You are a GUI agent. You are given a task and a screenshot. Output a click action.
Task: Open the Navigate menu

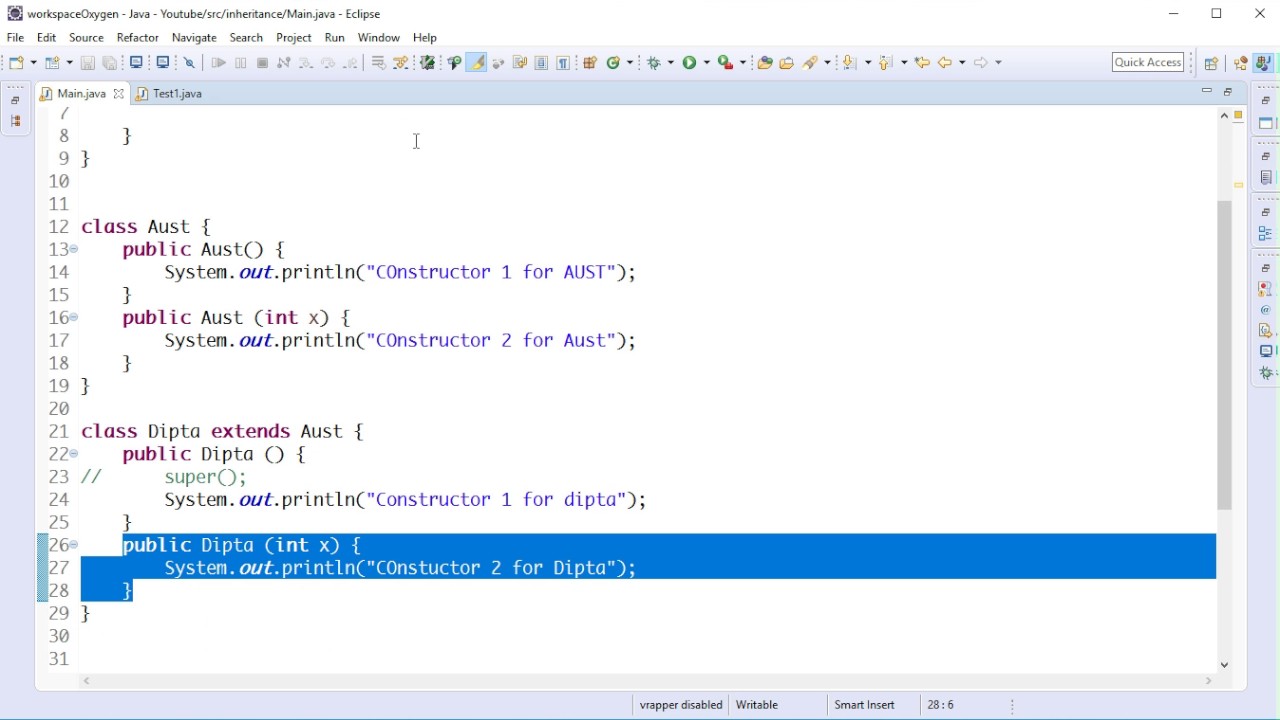coord(194,38)
